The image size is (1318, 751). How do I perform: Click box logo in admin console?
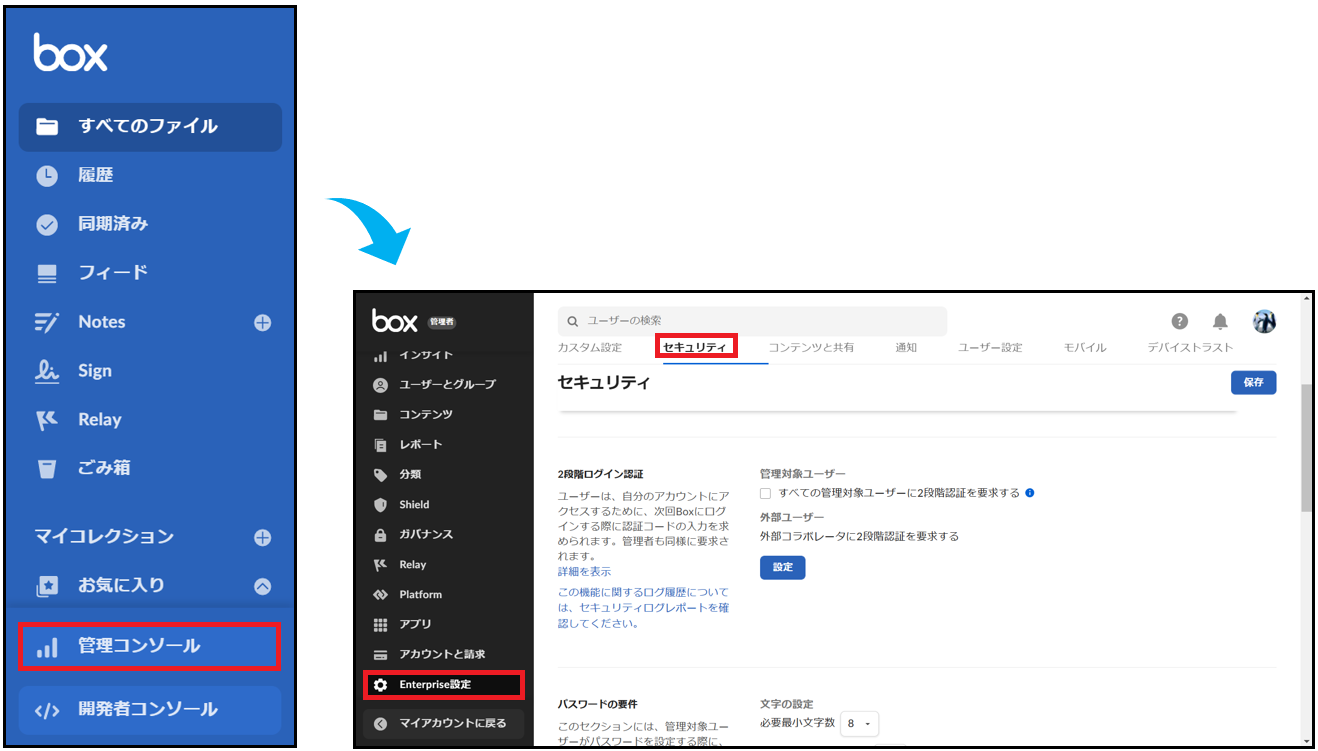click(x=394, y=320)
